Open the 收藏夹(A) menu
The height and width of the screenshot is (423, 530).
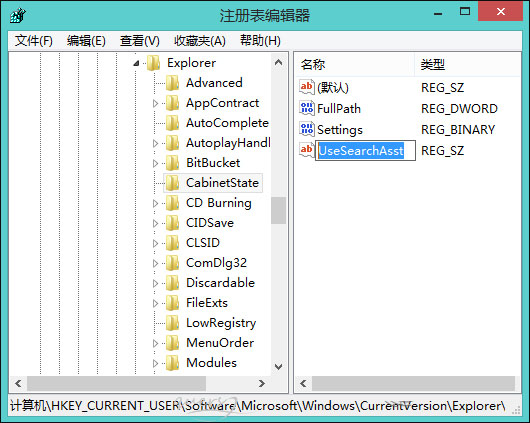pyautogui.click(x=199, y=41)
